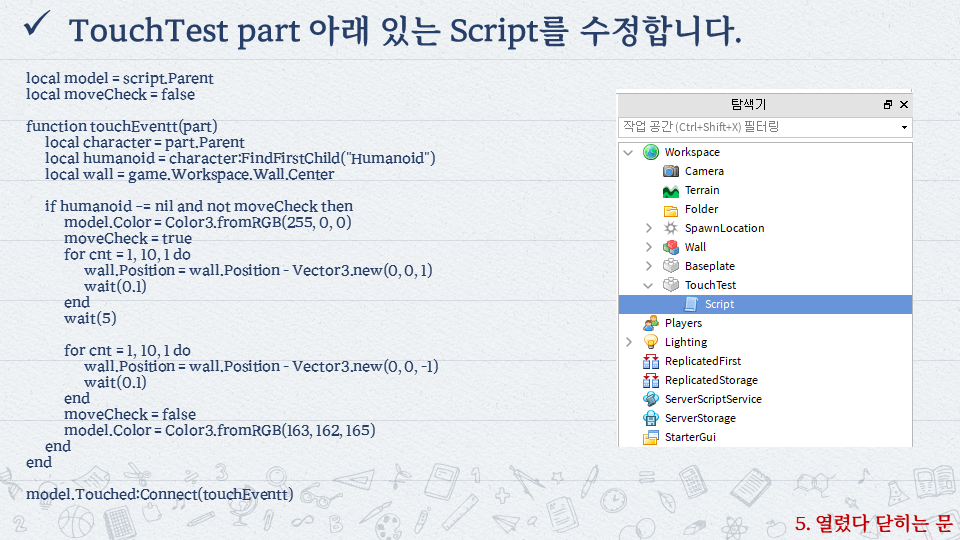Click the StarterGui icon

coord(651,437)
